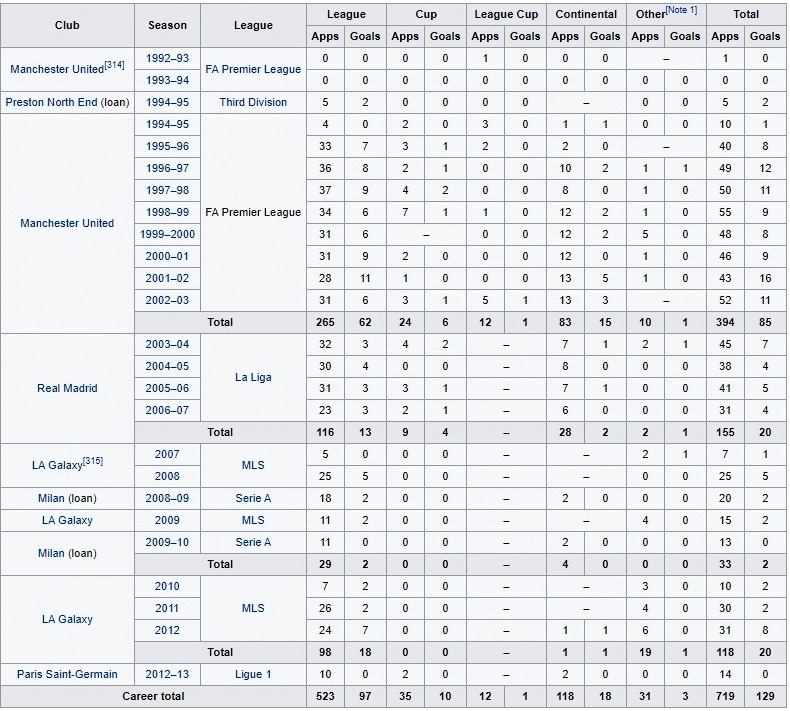Click the 1999–2000 season link
Viewport: 790px width, 711px height.
pyautogui.click(x=167, y=234)
